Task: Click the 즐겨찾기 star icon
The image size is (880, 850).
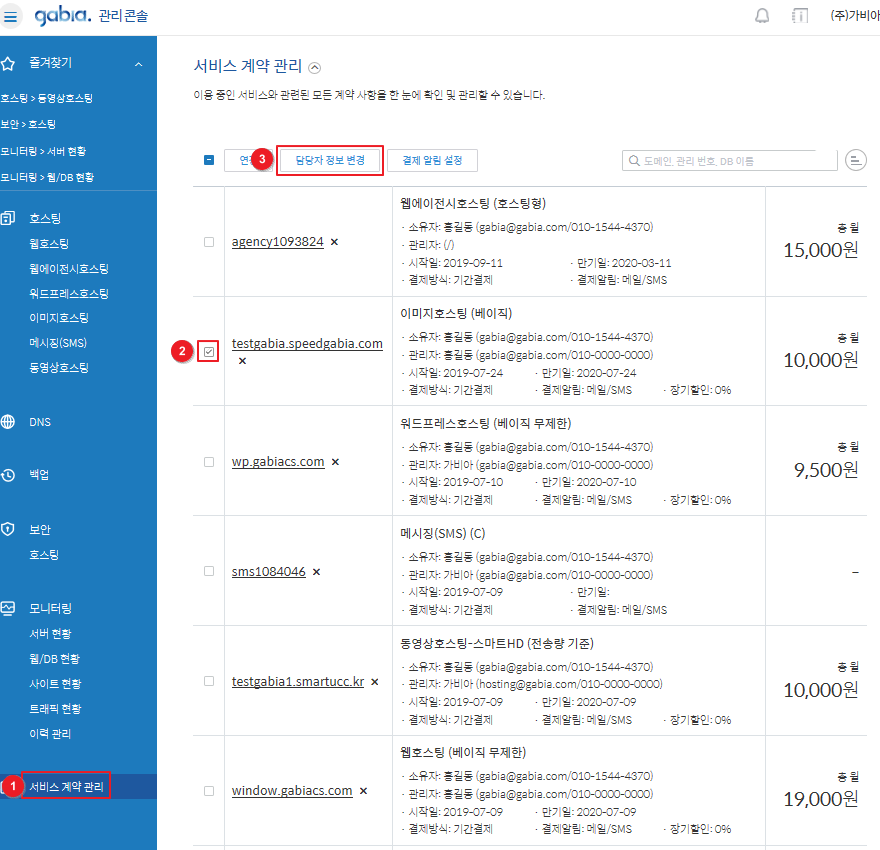Action: 8,63
